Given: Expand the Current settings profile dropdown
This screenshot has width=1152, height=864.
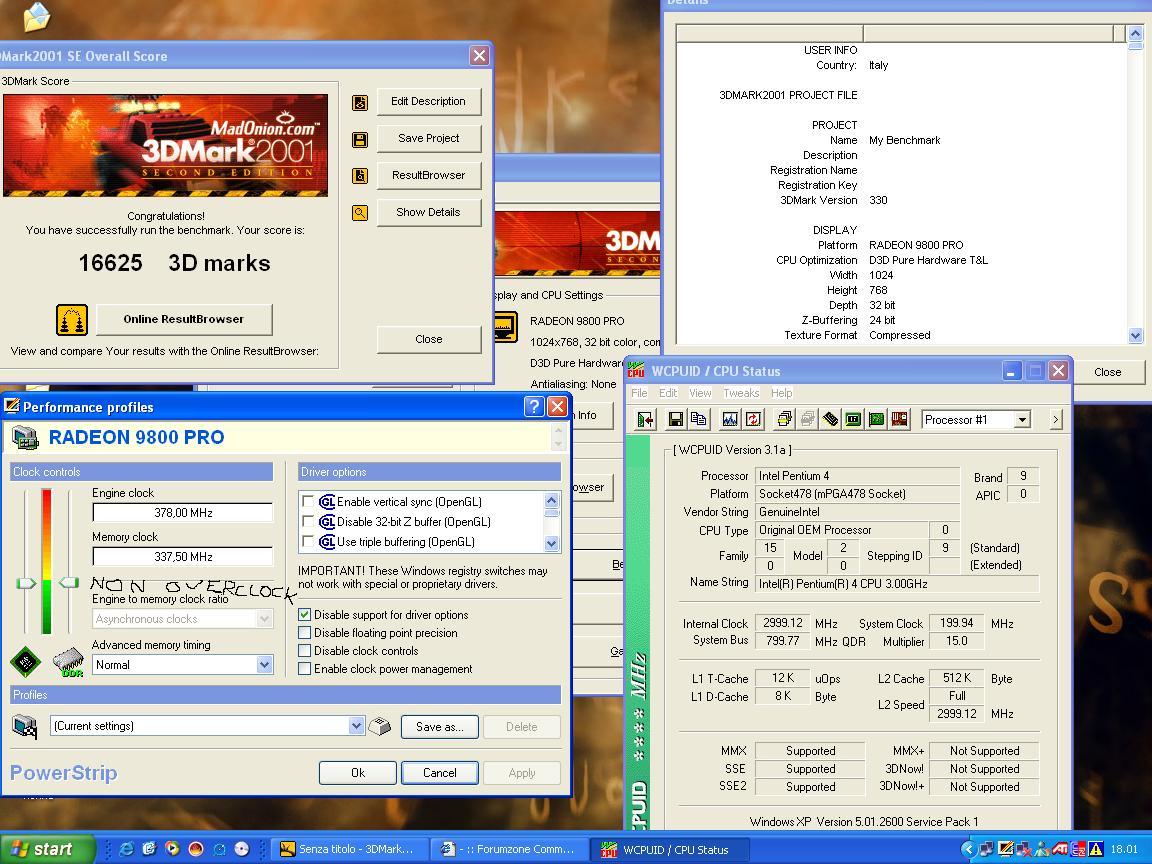Looking at the screenshot, I should tap(356, 726).
